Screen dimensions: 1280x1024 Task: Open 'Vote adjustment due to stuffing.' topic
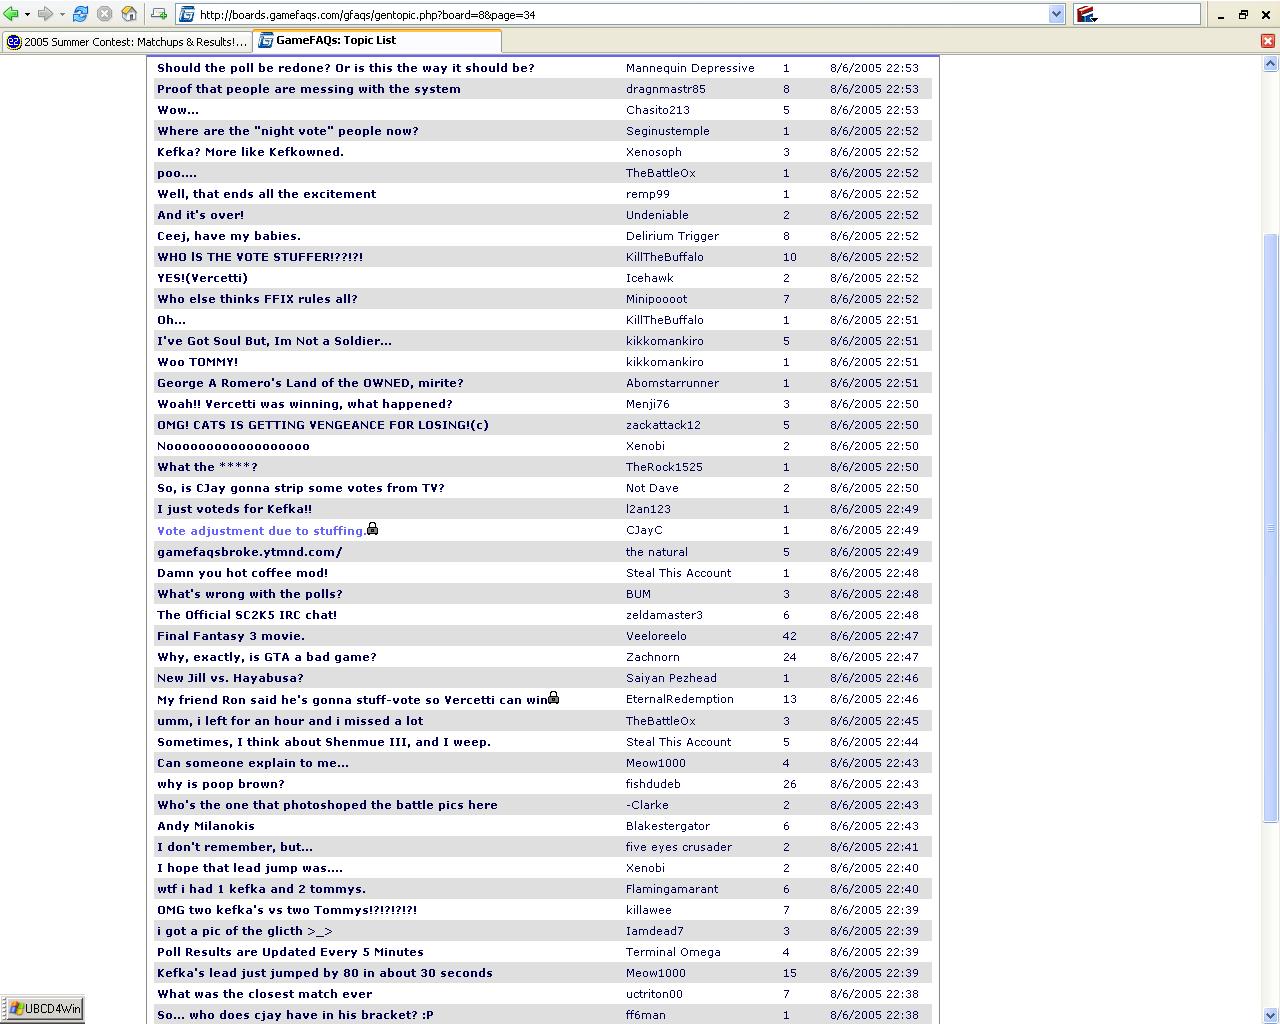click(261, 531)
